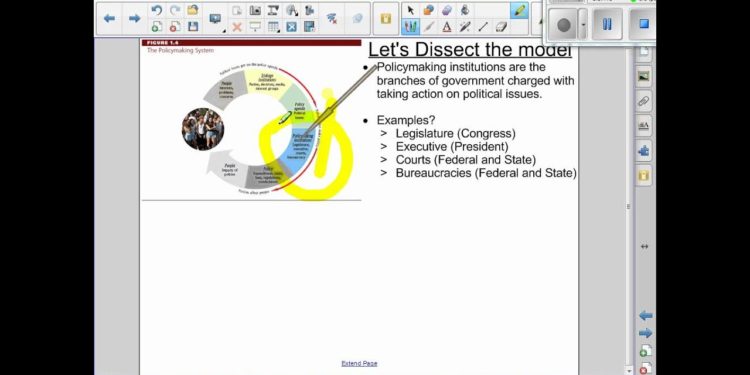Open the Properties tab in sidebar
The image size is (750, 375).
click(x=644, y=126)
